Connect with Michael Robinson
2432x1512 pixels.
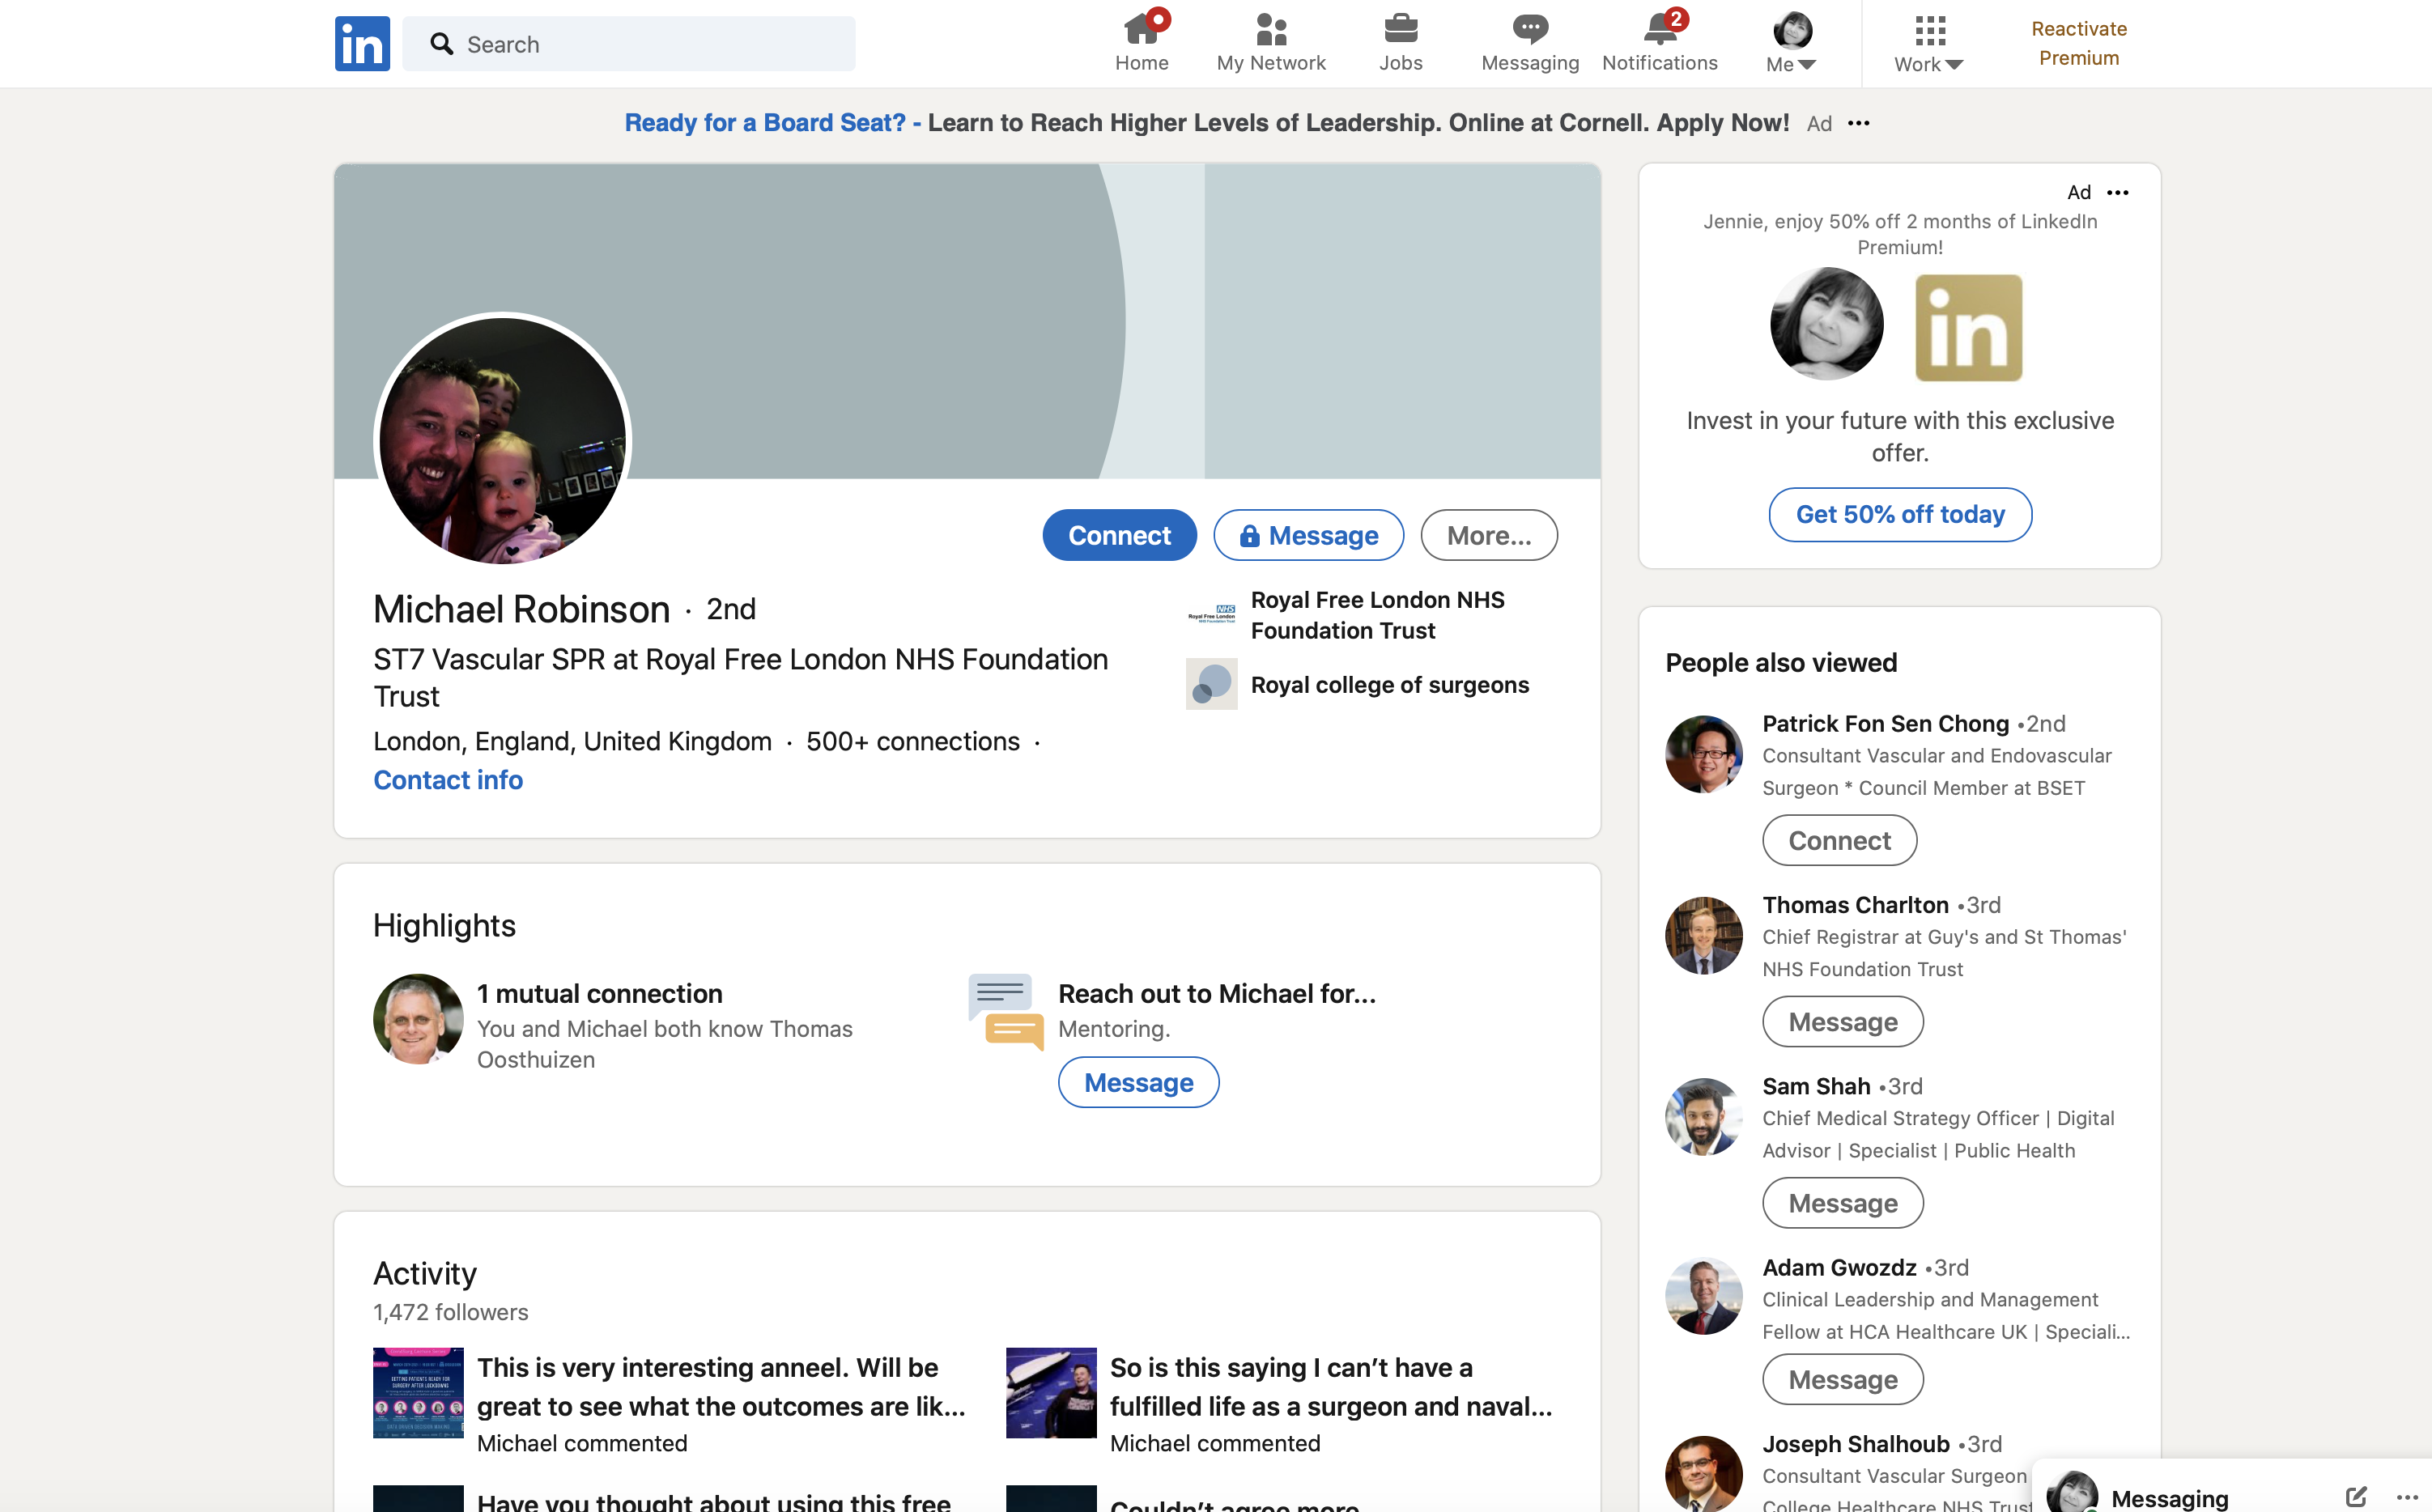(1119, 535)
